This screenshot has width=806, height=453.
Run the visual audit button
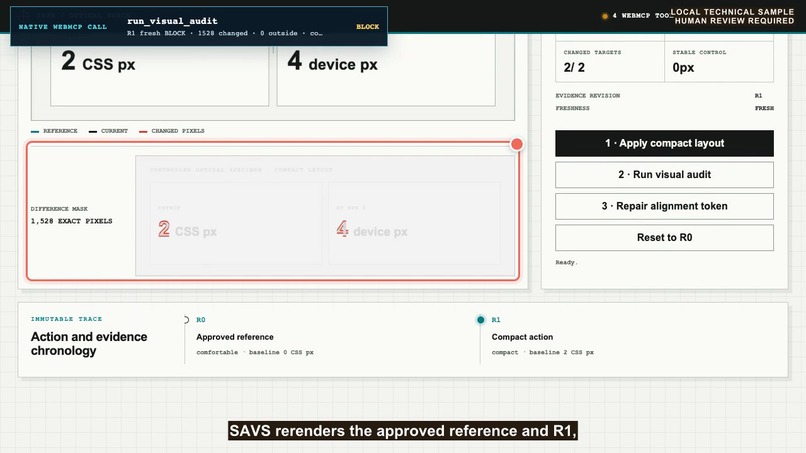(664, 175)
